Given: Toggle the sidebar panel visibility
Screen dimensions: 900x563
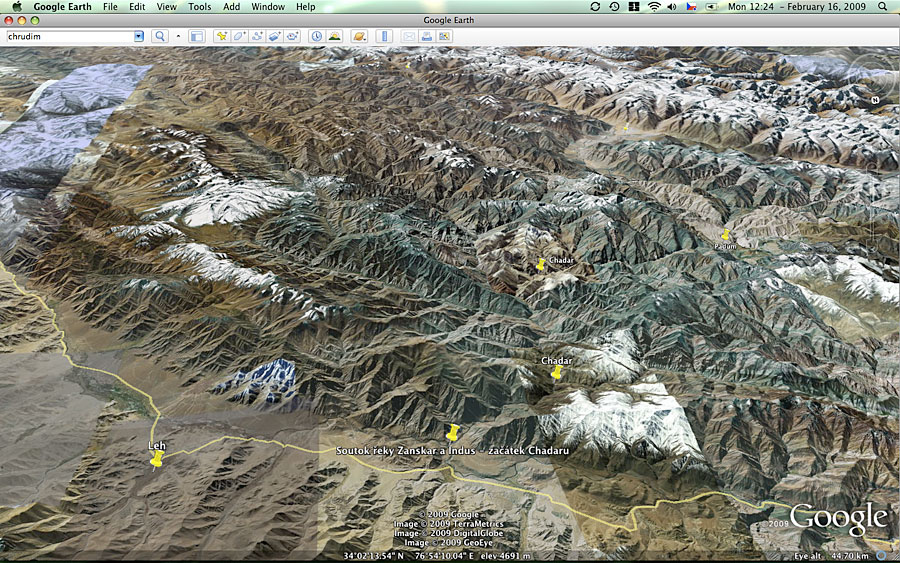Looking at the screenshot, I should tap(196, 37).
